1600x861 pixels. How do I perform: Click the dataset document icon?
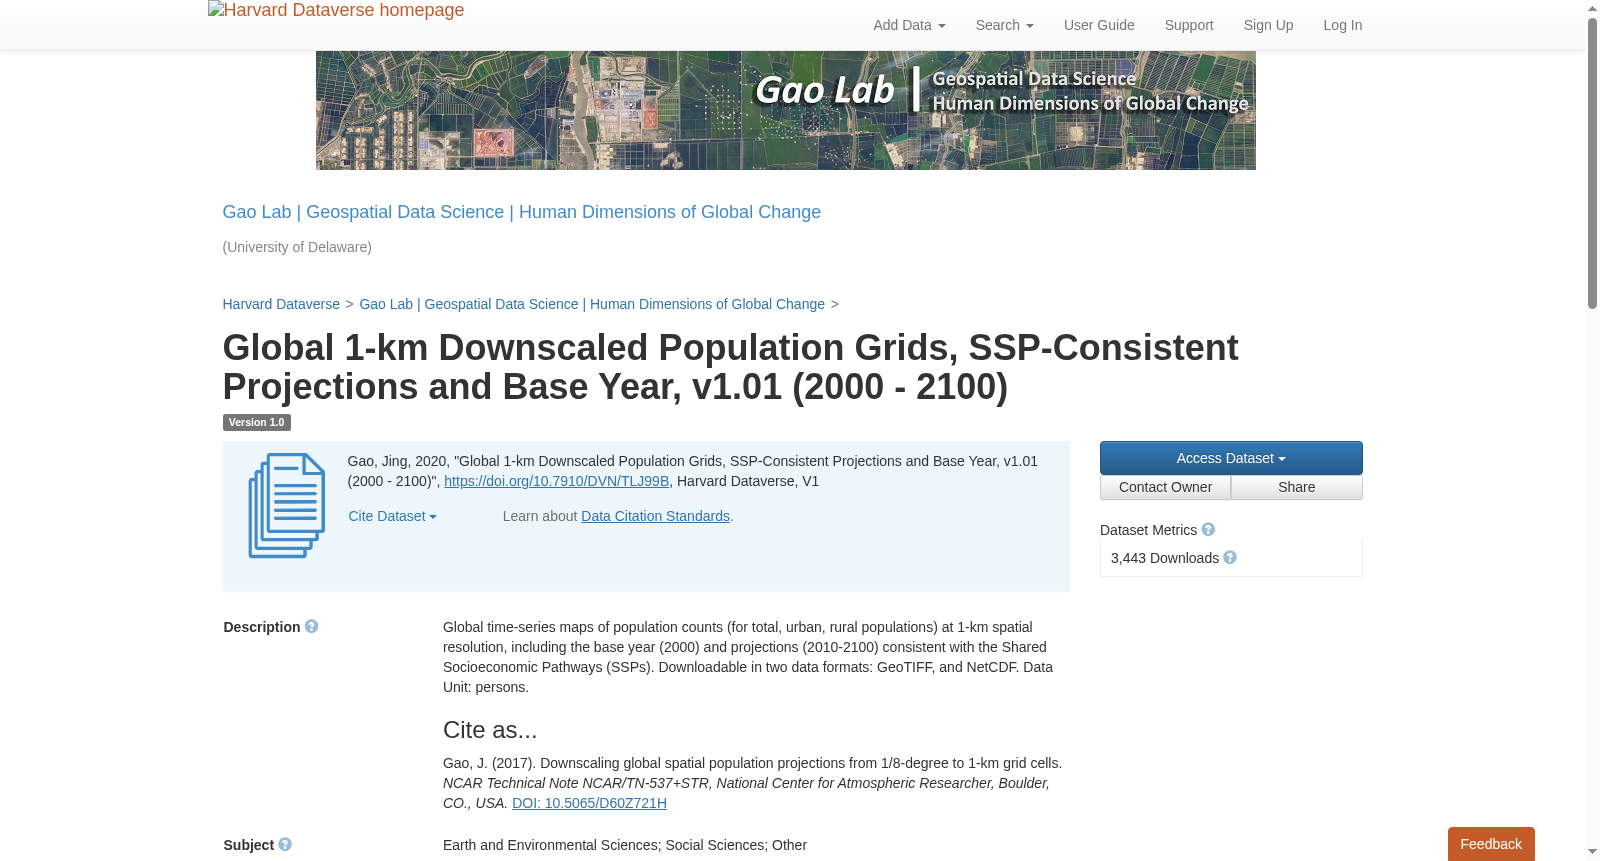287,506
